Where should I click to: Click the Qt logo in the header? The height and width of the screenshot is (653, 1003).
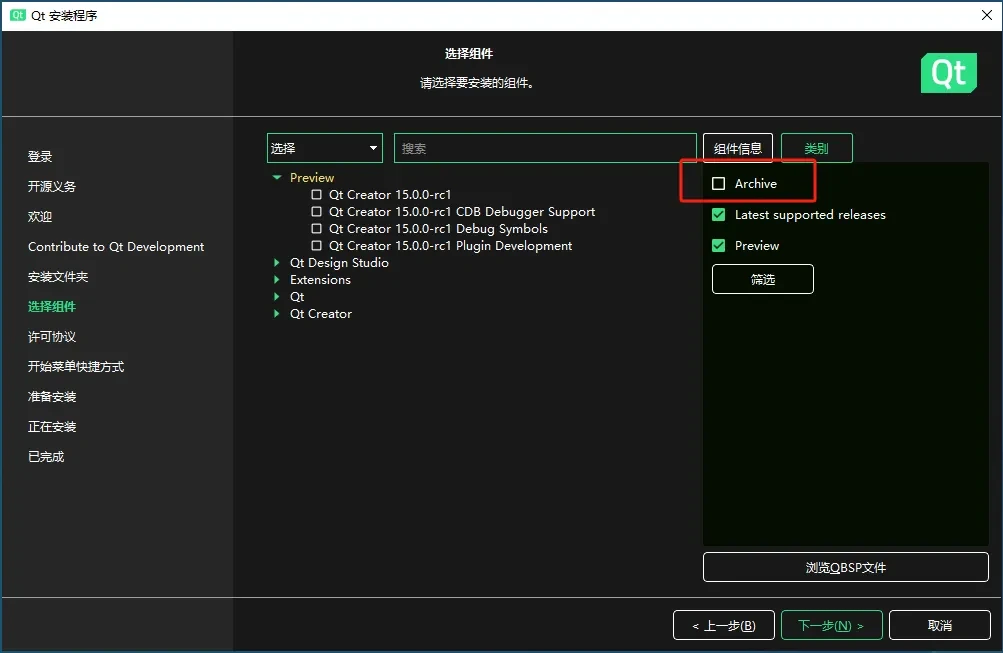click(949, 73)
